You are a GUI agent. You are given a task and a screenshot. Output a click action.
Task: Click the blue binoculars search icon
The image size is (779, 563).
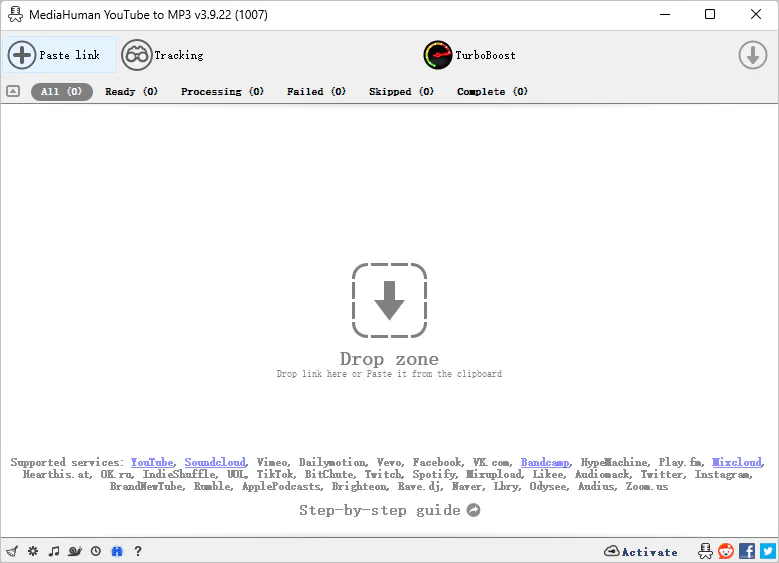[117, 551]
